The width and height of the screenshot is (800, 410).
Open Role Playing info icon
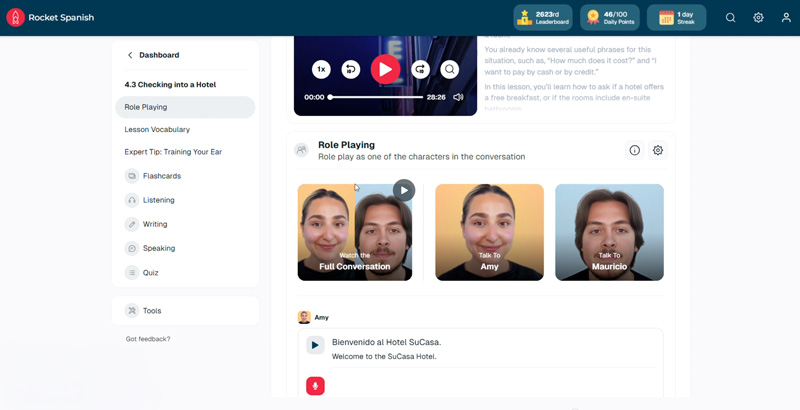tap(634, 150)
